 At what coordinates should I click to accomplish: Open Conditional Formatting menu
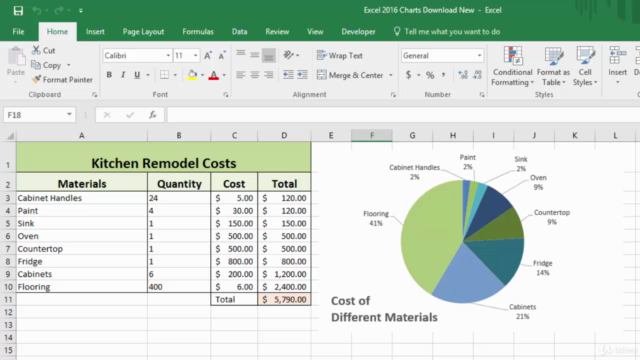point(513,66)
